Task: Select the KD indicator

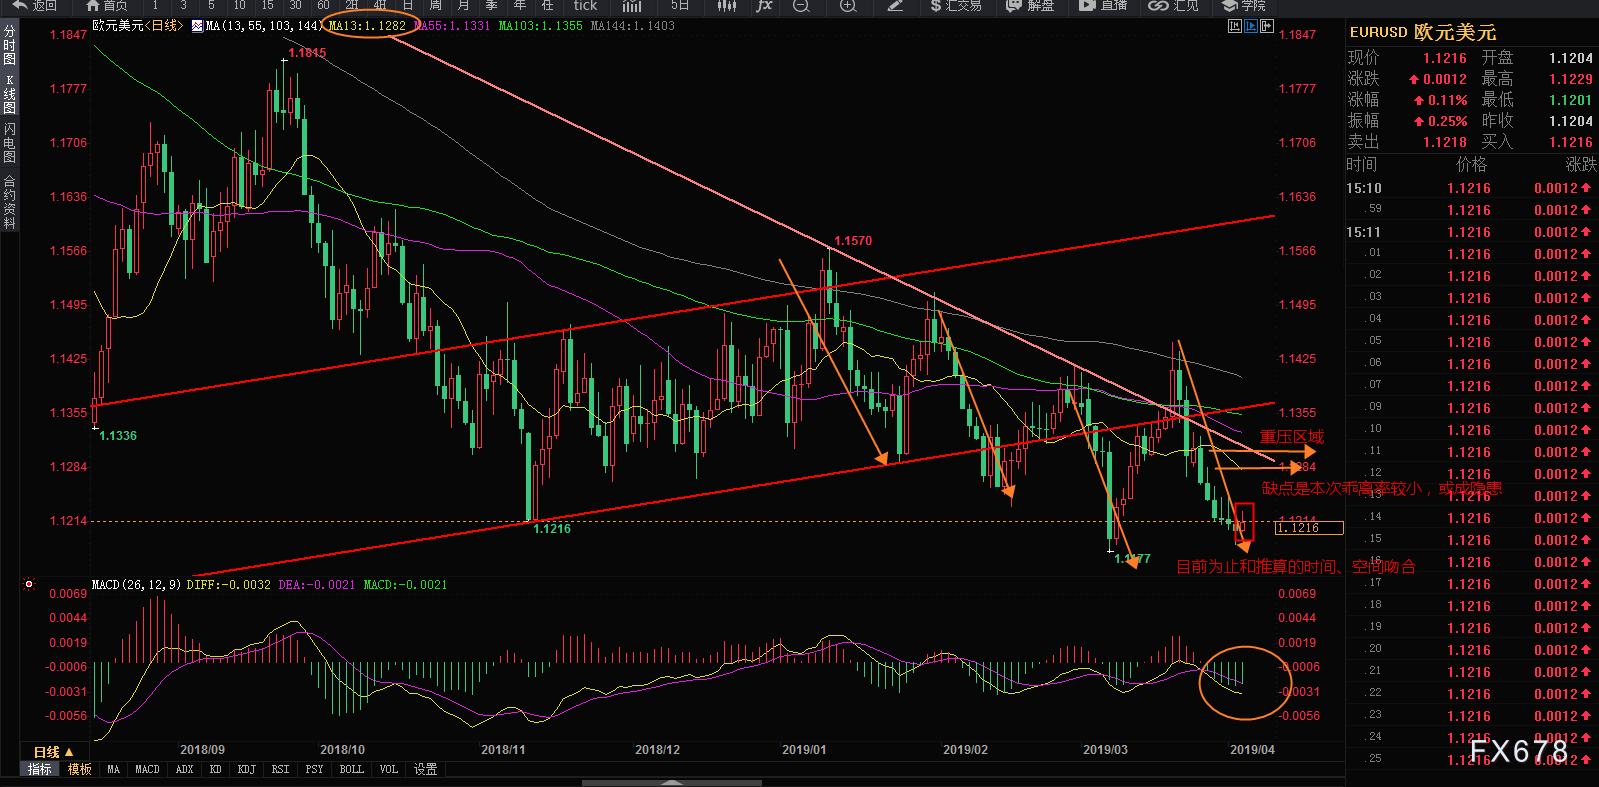Action: (x=215, y=769)
